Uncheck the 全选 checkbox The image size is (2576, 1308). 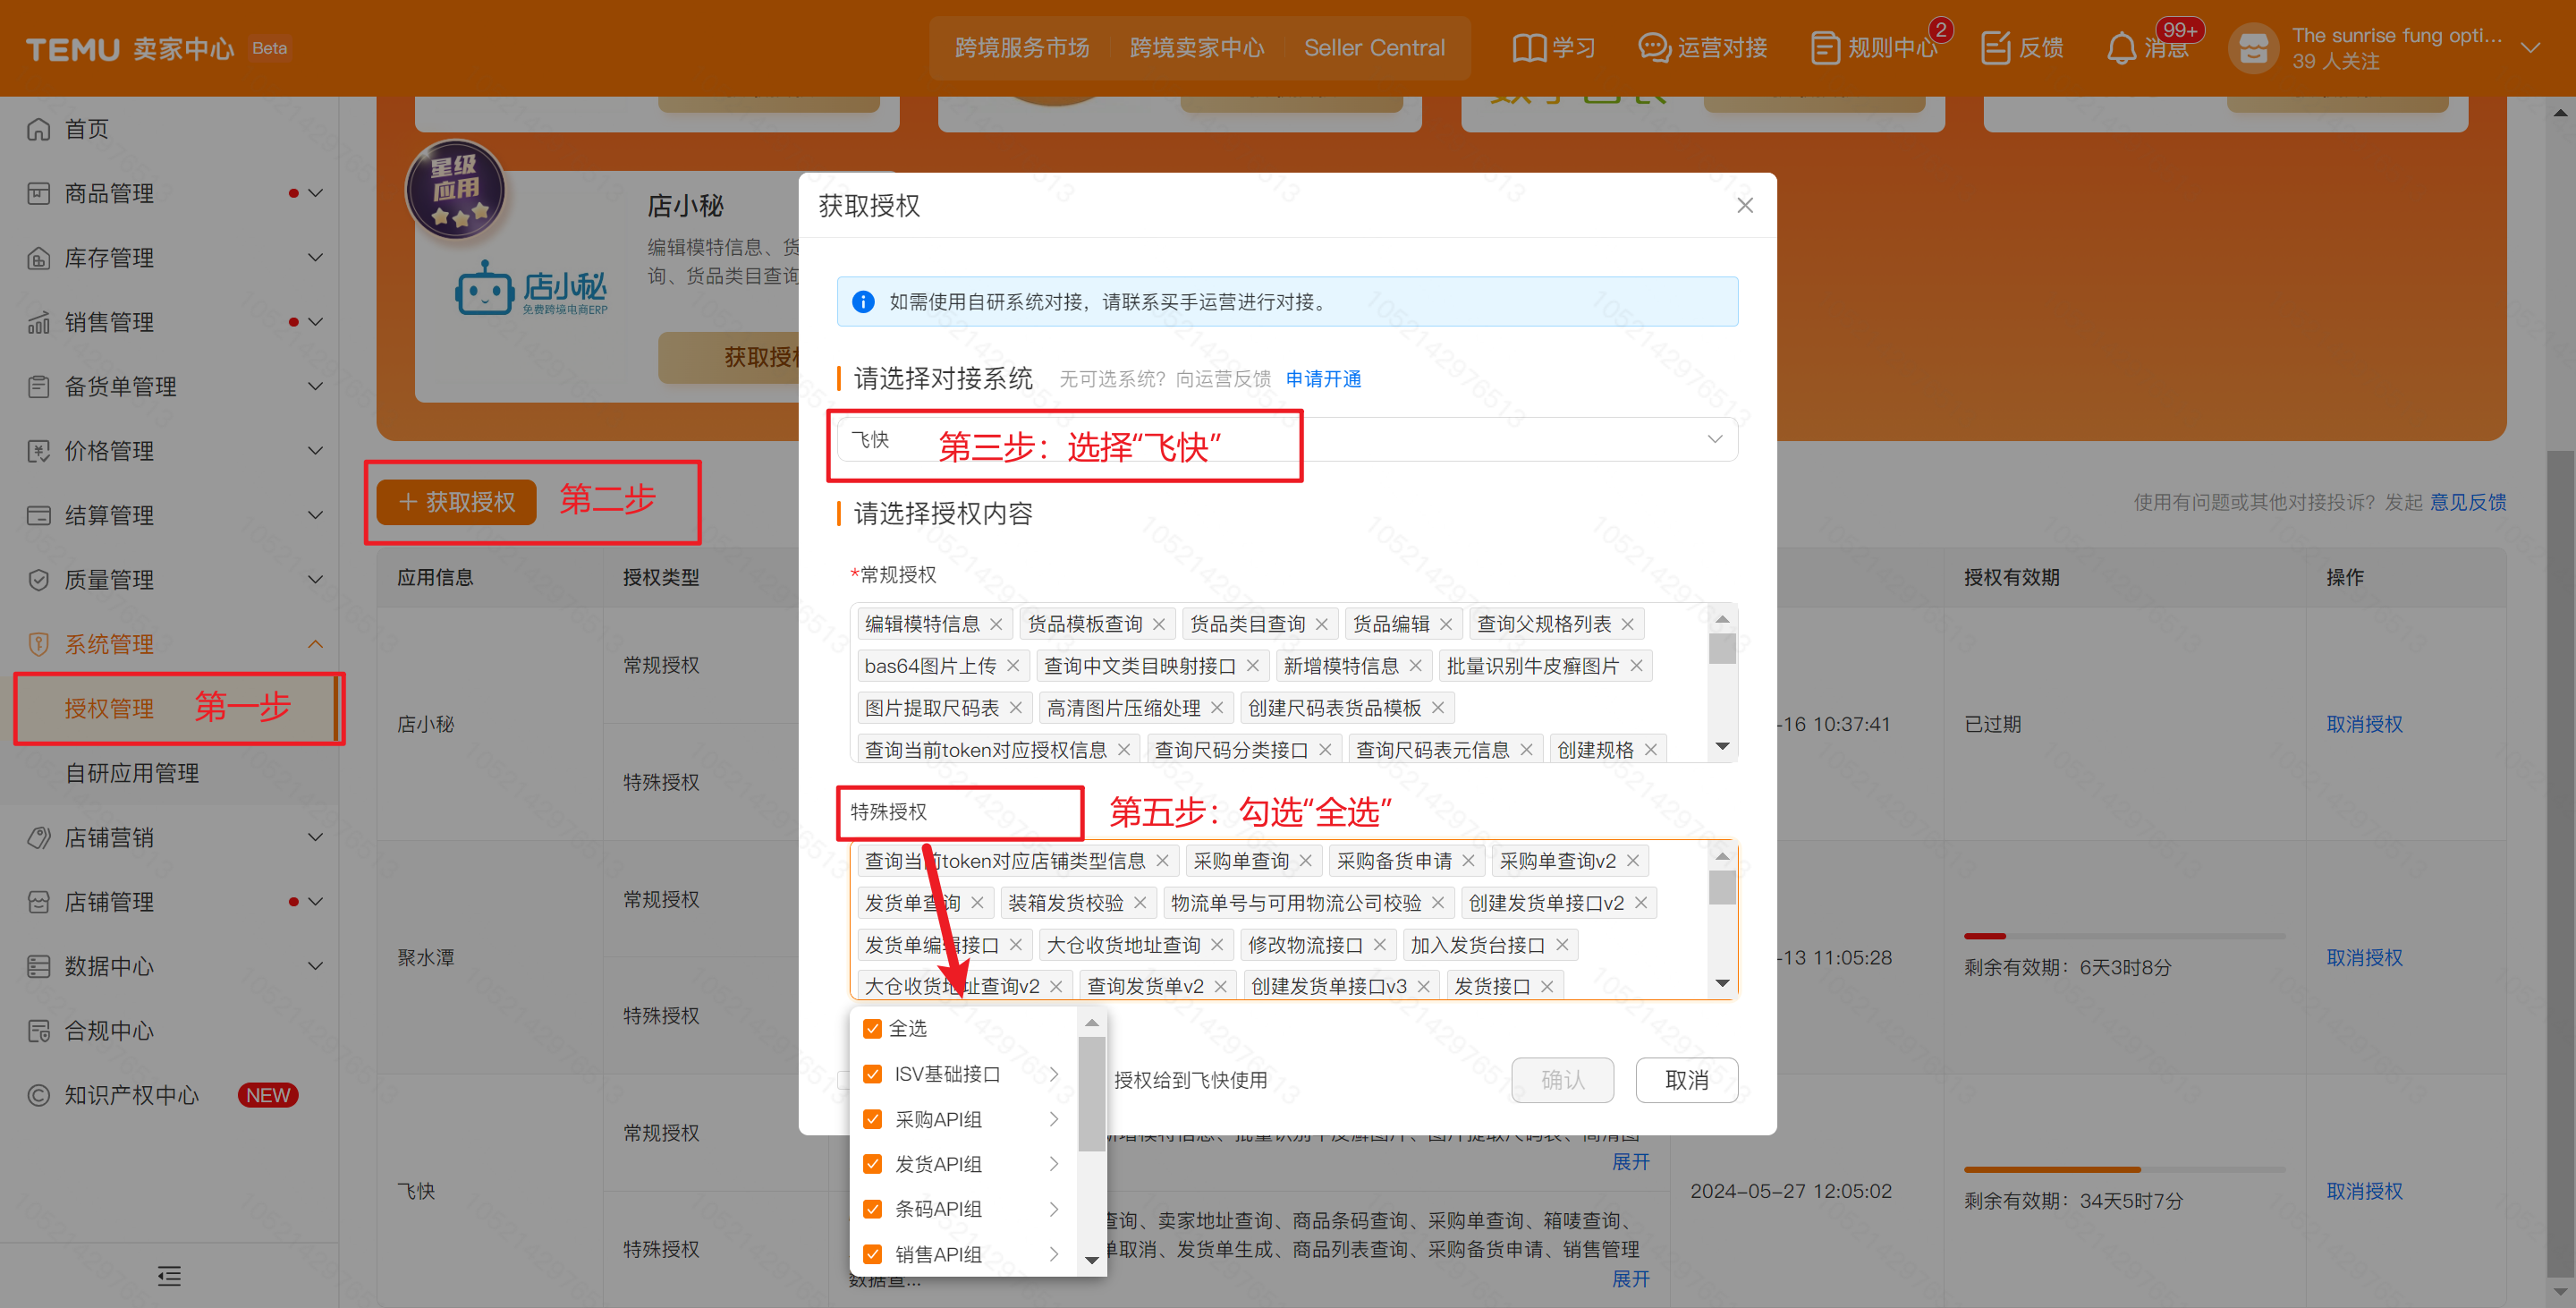[x=872, y=1028]
